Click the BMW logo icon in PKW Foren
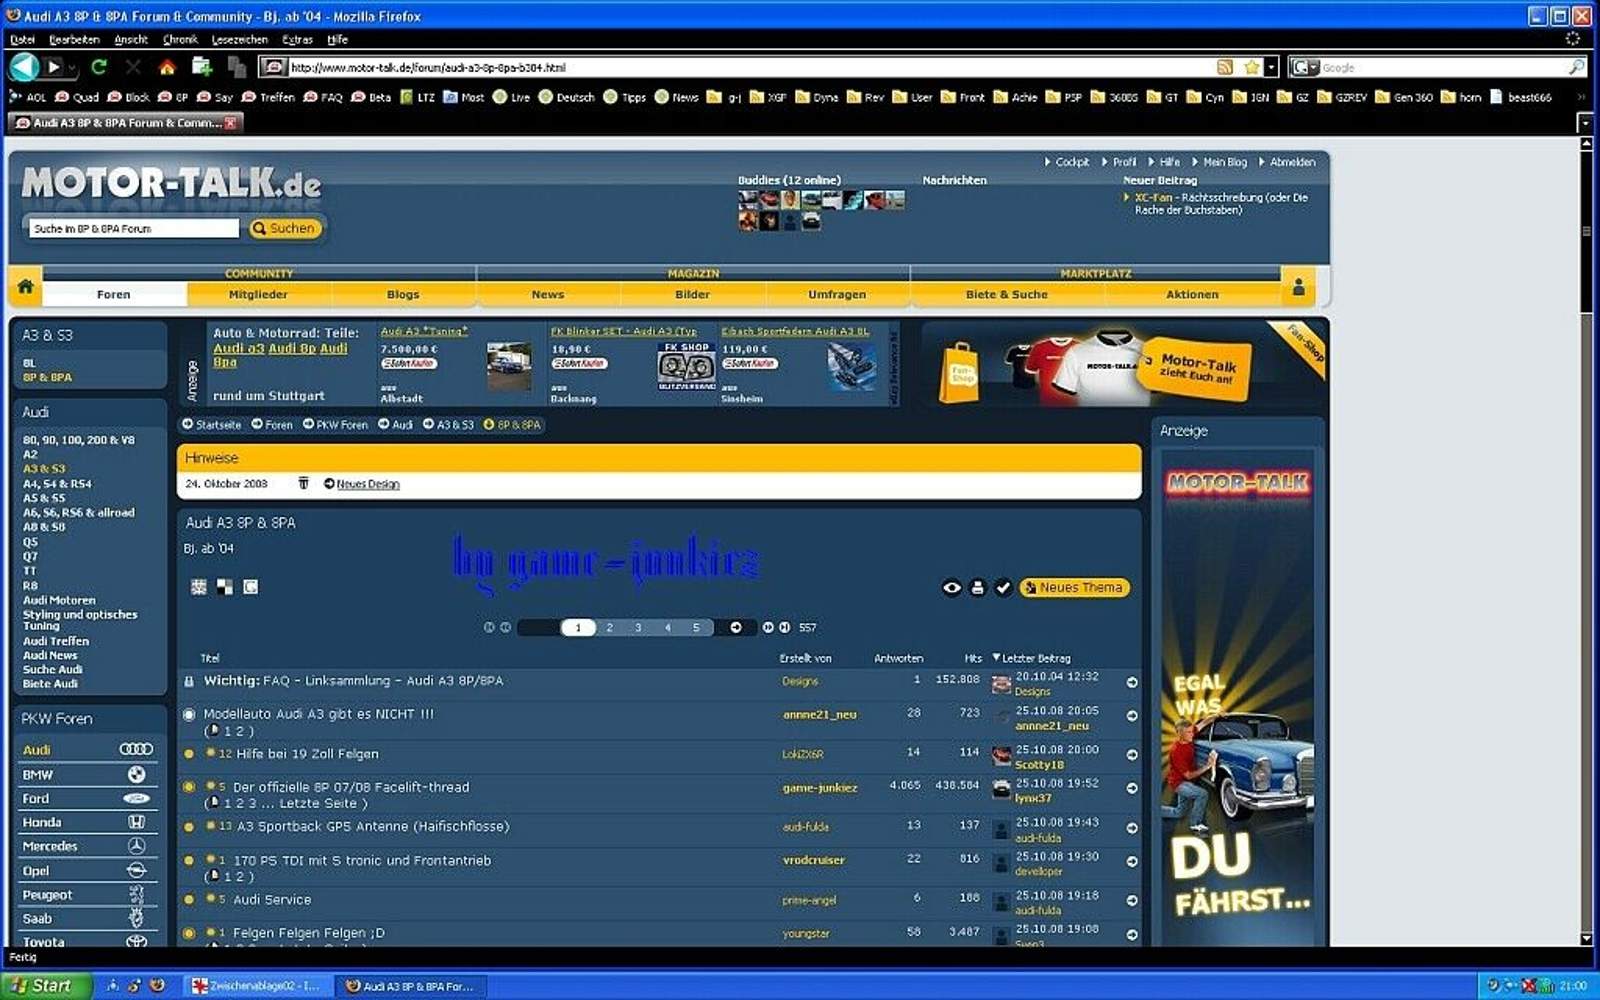The height and width of the screenshot is (1000, 1600). (137, 774)
